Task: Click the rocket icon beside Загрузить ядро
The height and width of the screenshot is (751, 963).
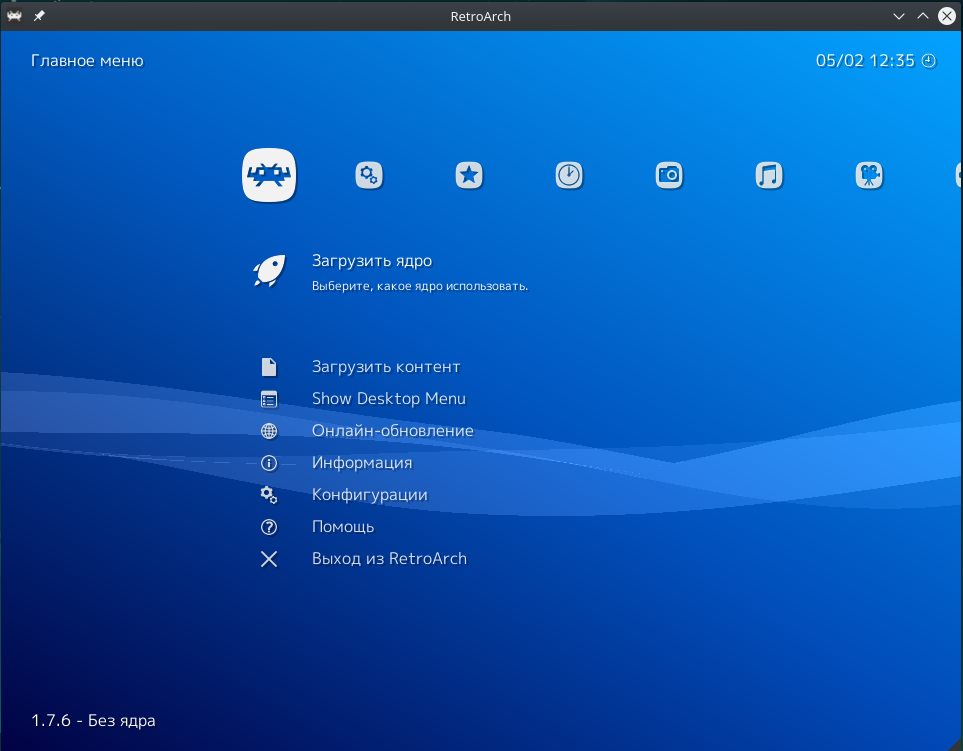Action: click(268, 270)
